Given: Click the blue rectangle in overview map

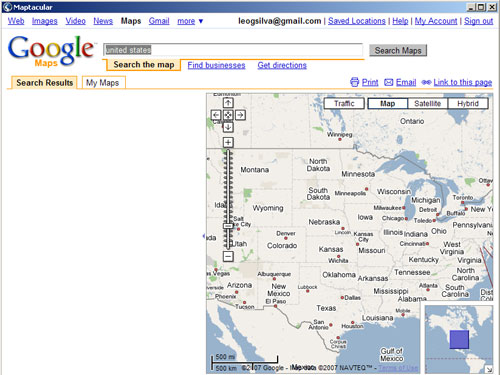Looking at the screenshot, I should (x=459, y=339).
